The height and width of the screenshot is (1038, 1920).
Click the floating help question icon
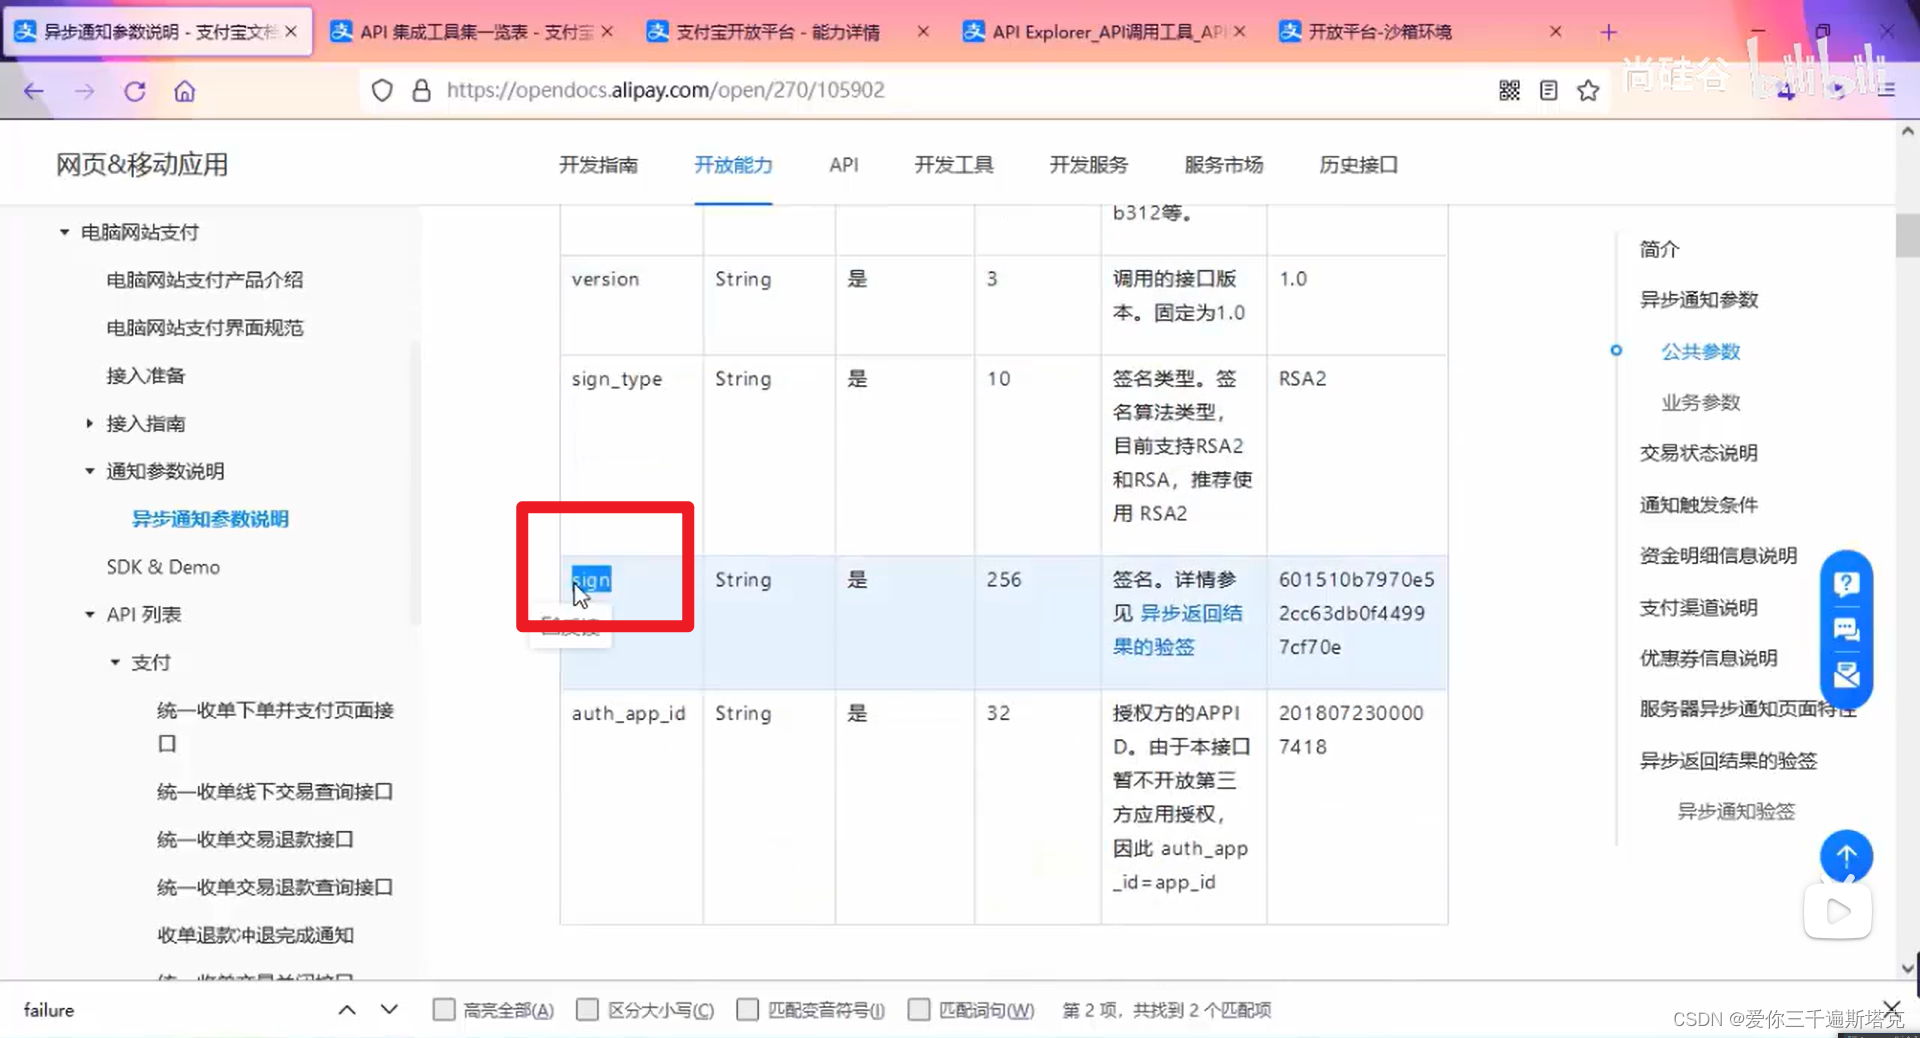point(1846,583)
